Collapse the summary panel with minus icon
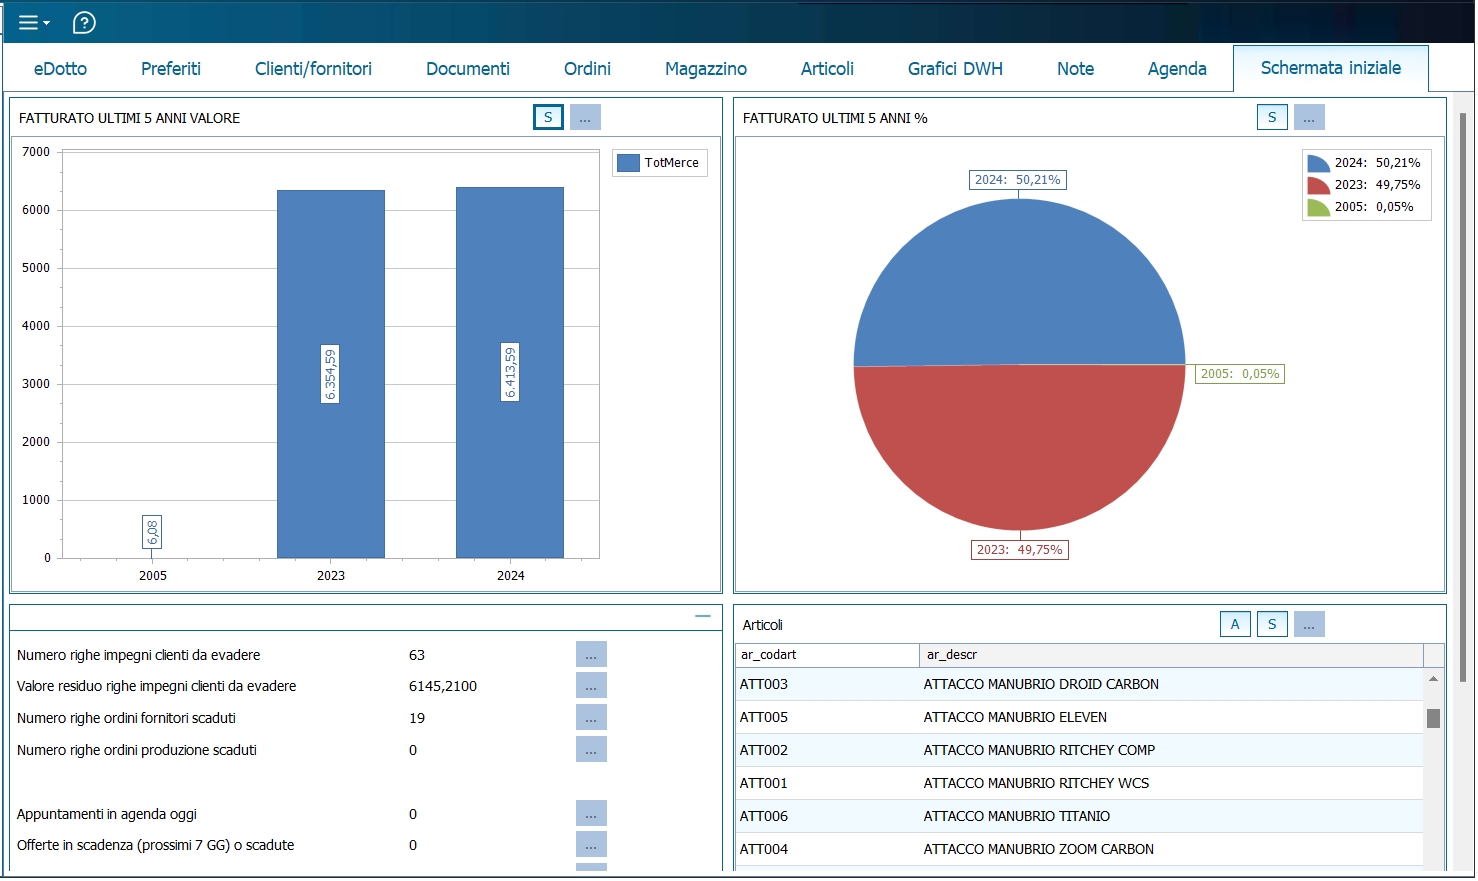This screenshot has width=1478, height=881. (x=703, y=617)
